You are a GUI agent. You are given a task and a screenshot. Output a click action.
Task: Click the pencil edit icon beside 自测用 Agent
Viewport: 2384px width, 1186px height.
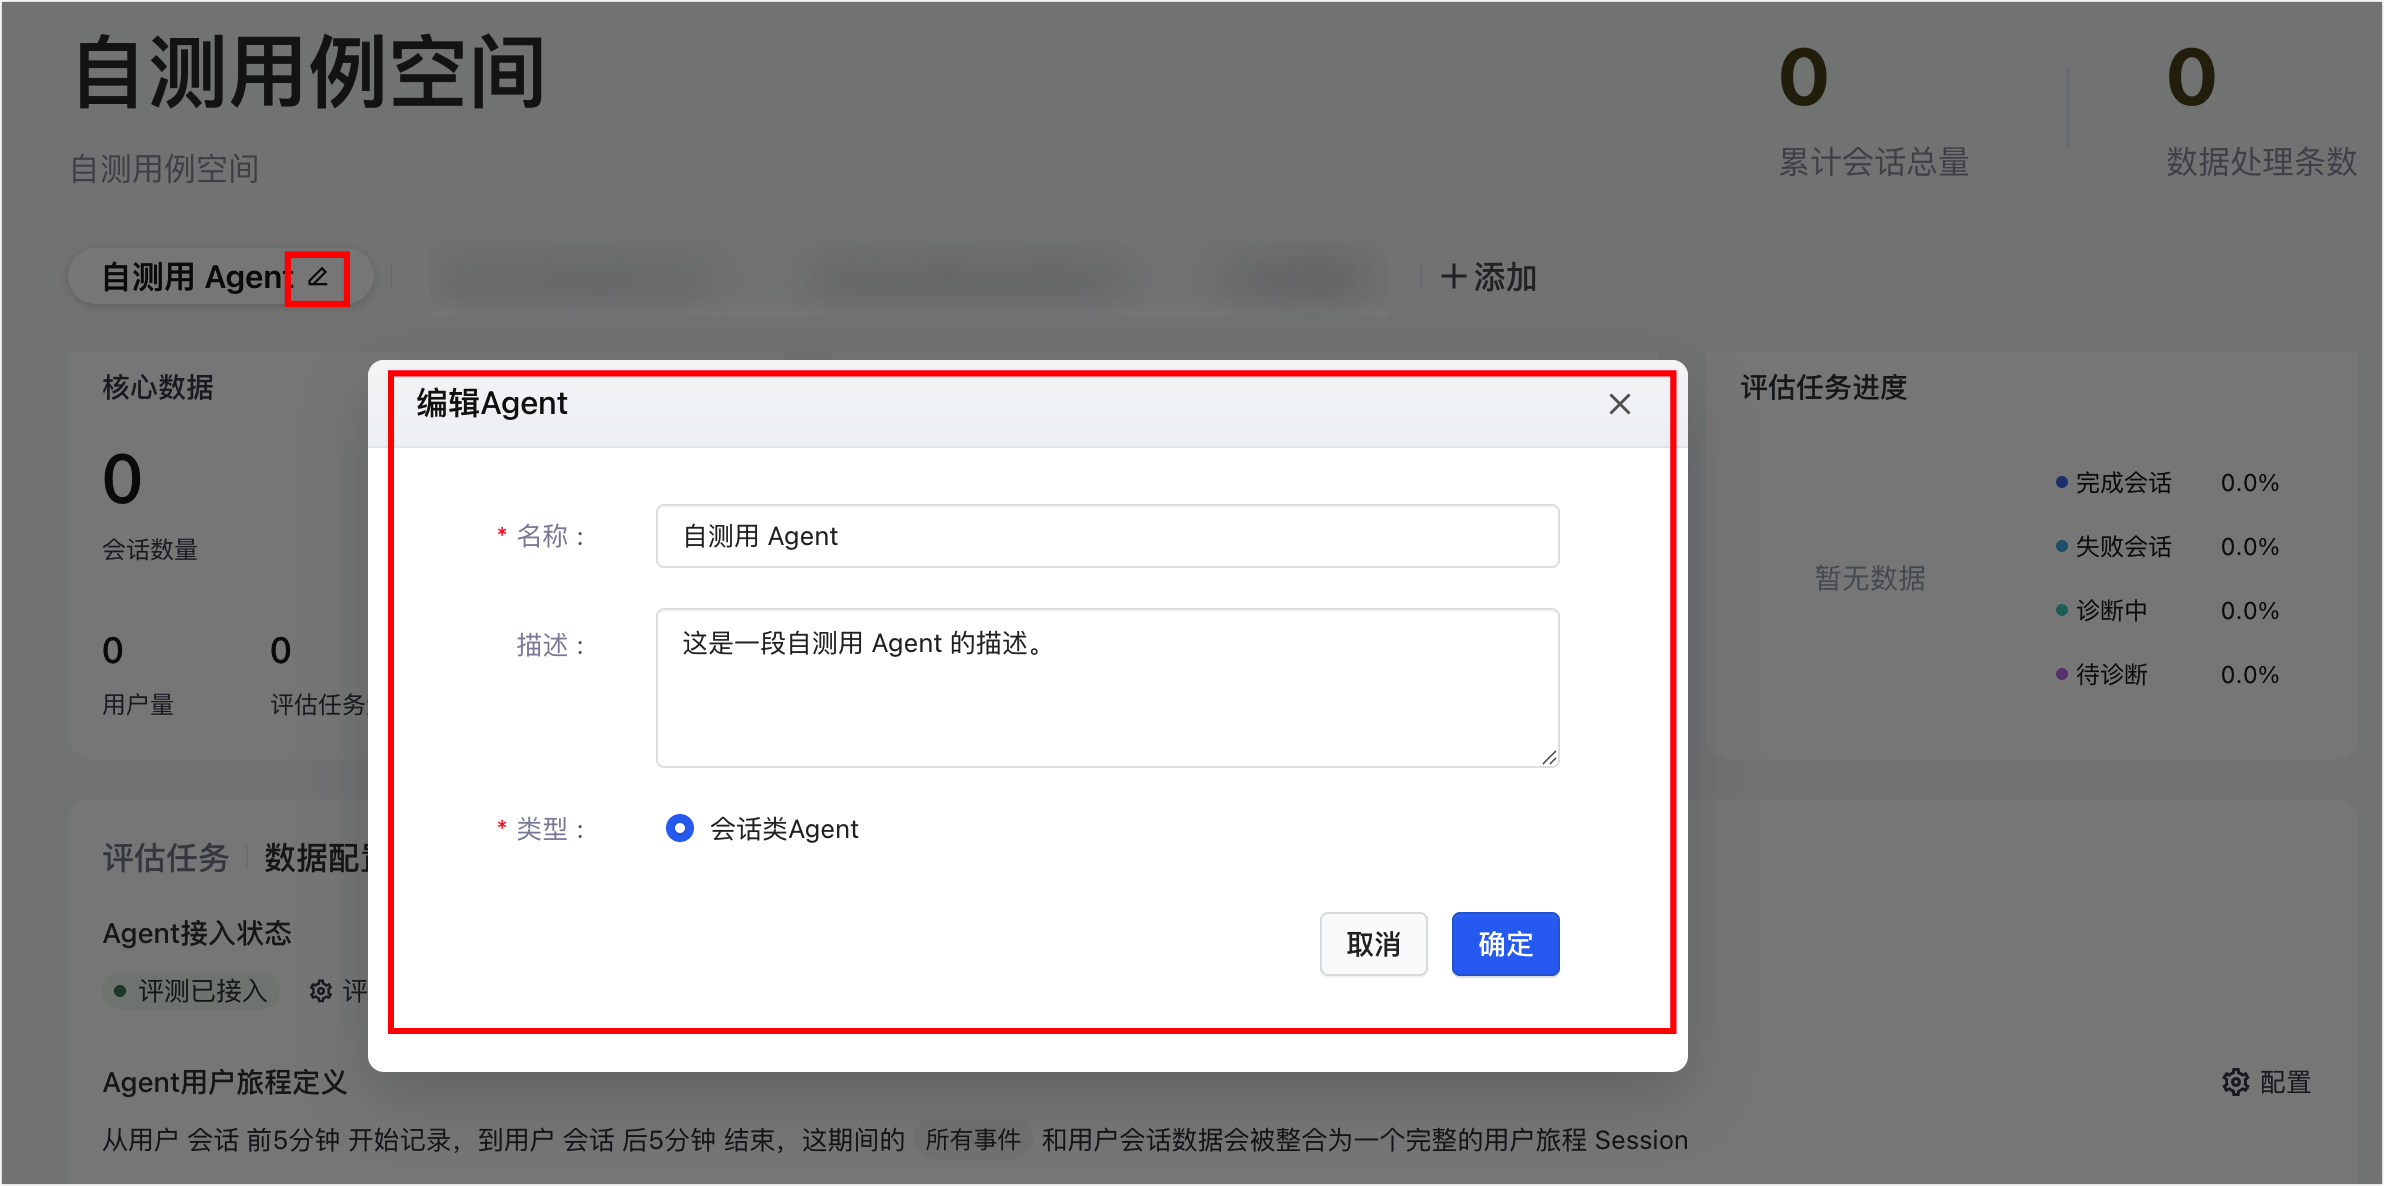click(x=317, y=277)
